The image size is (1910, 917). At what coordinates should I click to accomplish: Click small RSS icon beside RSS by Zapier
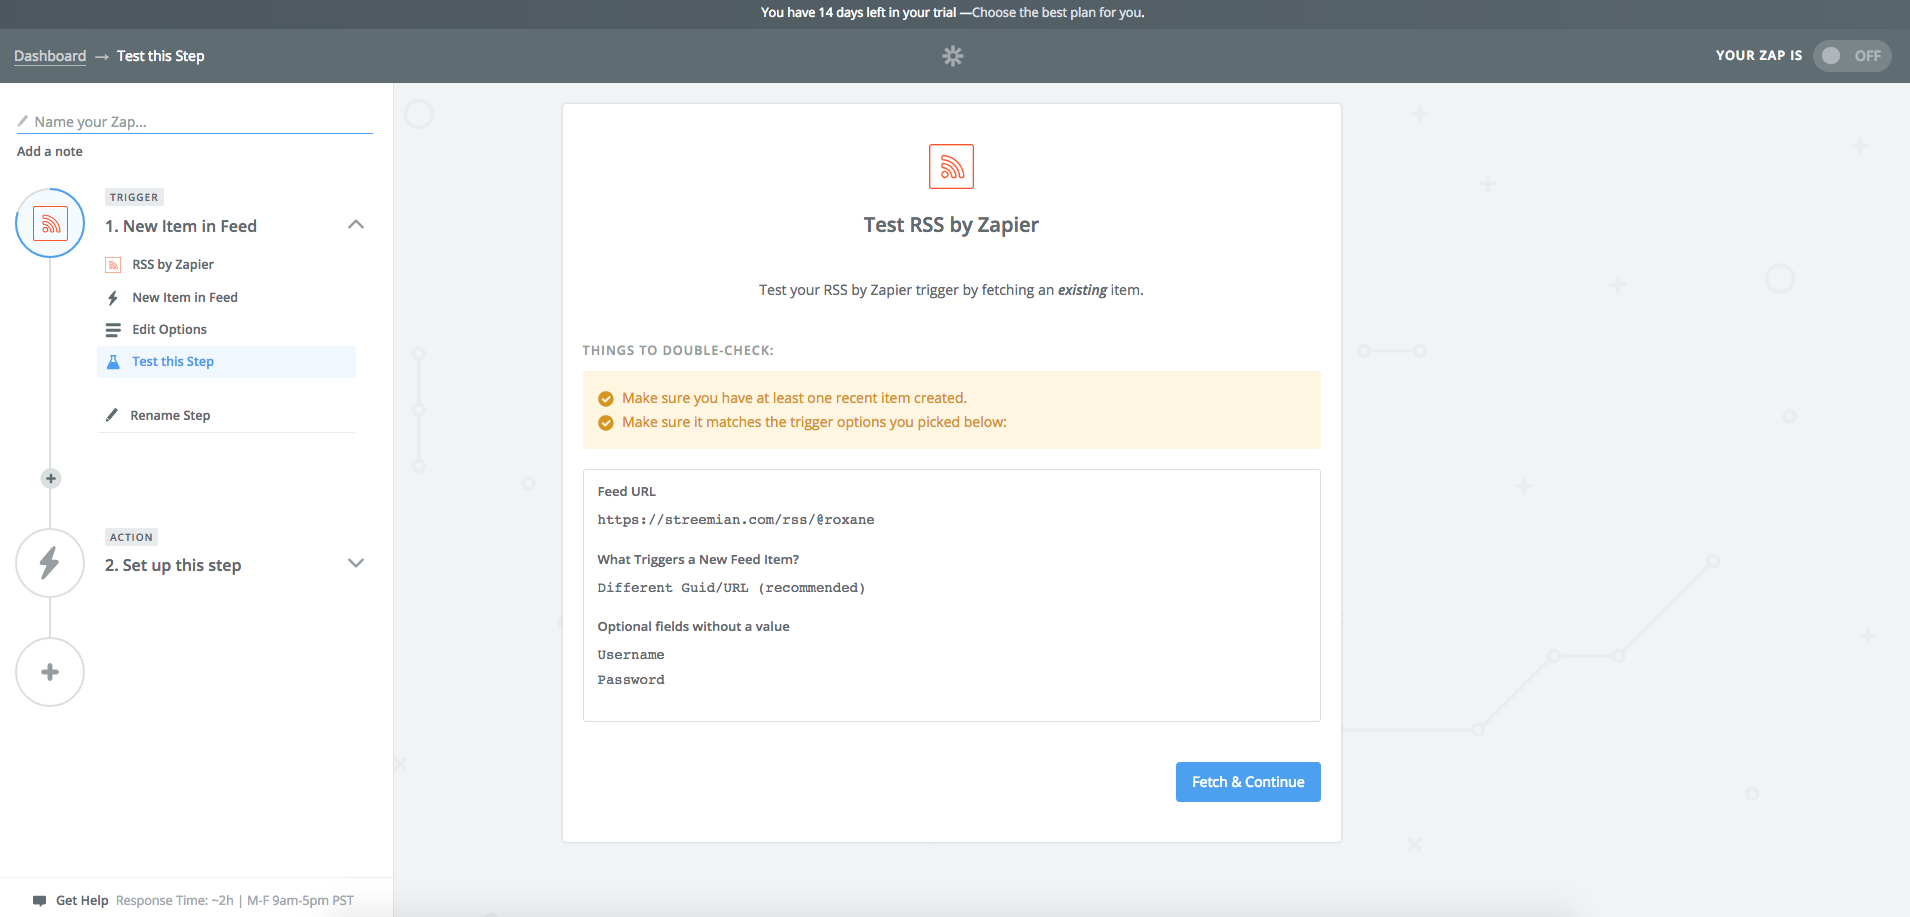(113, 265)
